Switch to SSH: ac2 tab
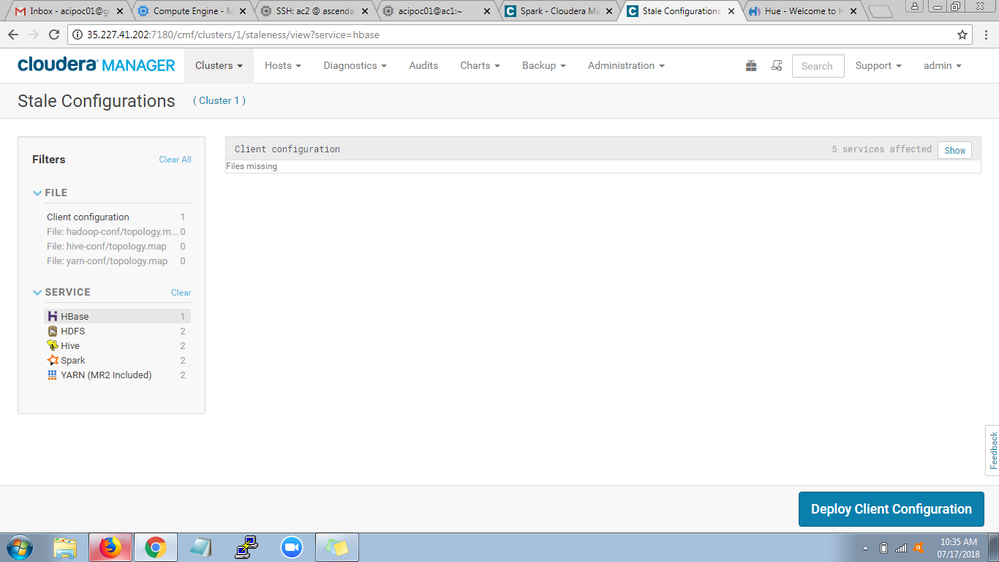Screen dimensions: 999x562 [x=315, y=11]
